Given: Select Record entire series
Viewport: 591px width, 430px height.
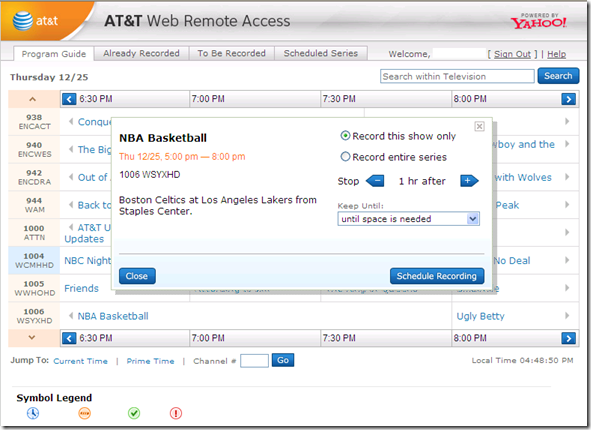Looking at the screenshot, I should click(345, 156).
